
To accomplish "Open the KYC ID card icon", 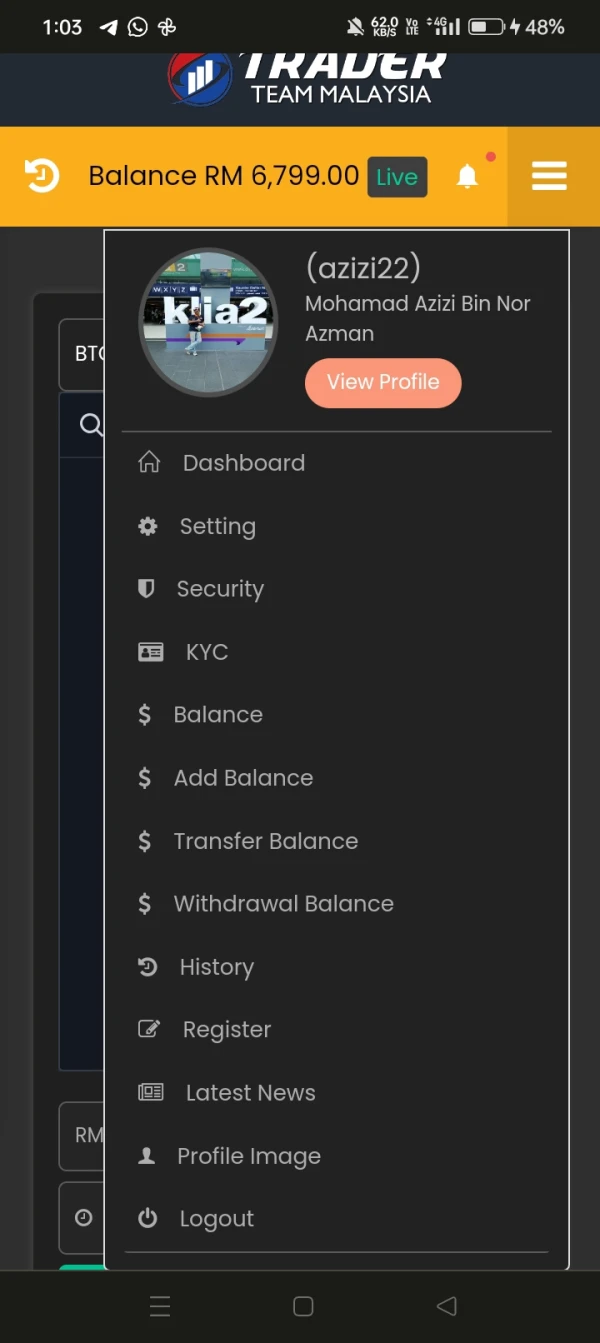I will 150,652.
